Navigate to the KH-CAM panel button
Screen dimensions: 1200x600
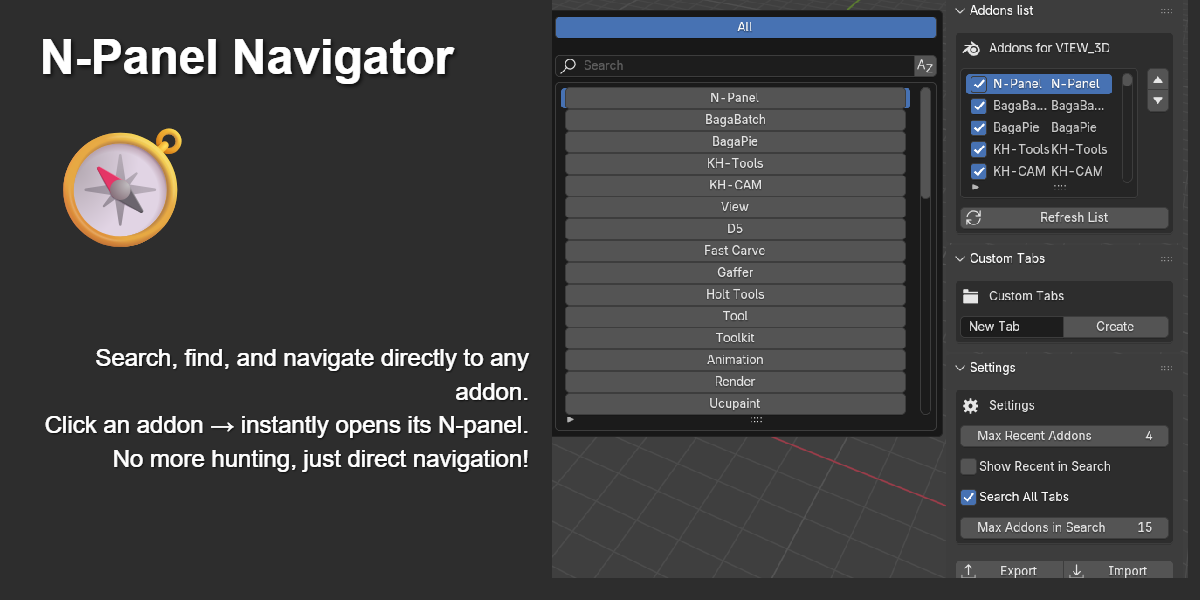[x=735, y=185]
